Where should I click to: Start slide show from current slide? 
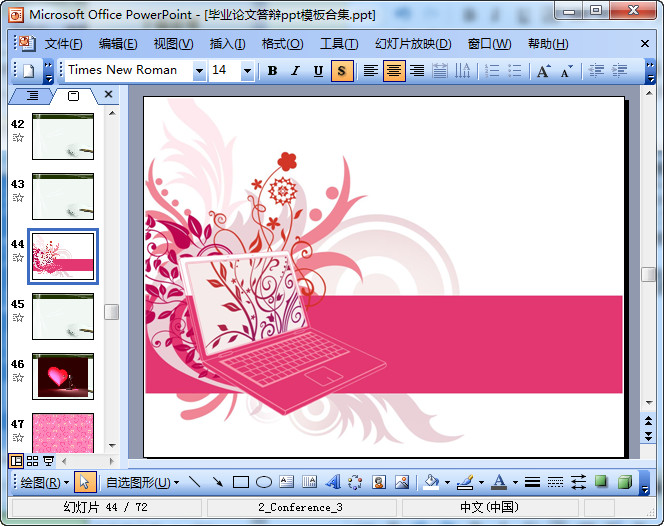click(x=49, y=461)
